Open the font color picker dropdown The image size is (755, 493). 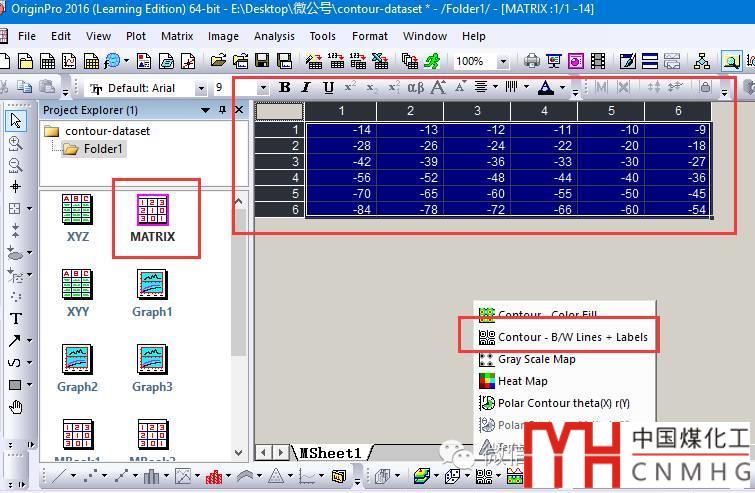[x=563, y=89]
